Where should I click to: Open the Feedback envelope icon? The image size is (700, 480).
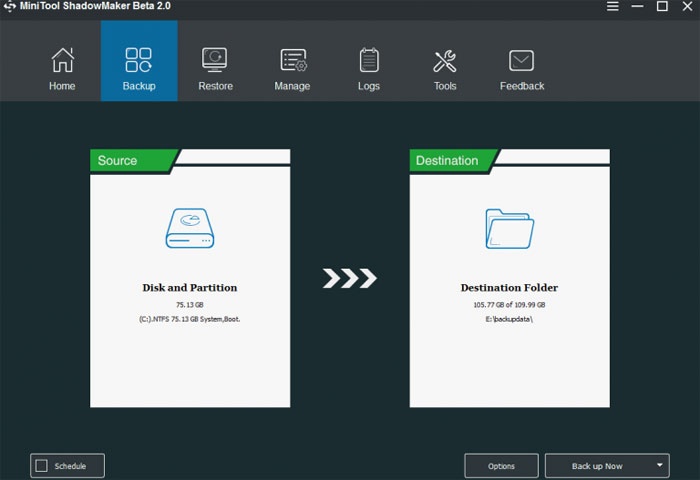[x=521, y=60]
